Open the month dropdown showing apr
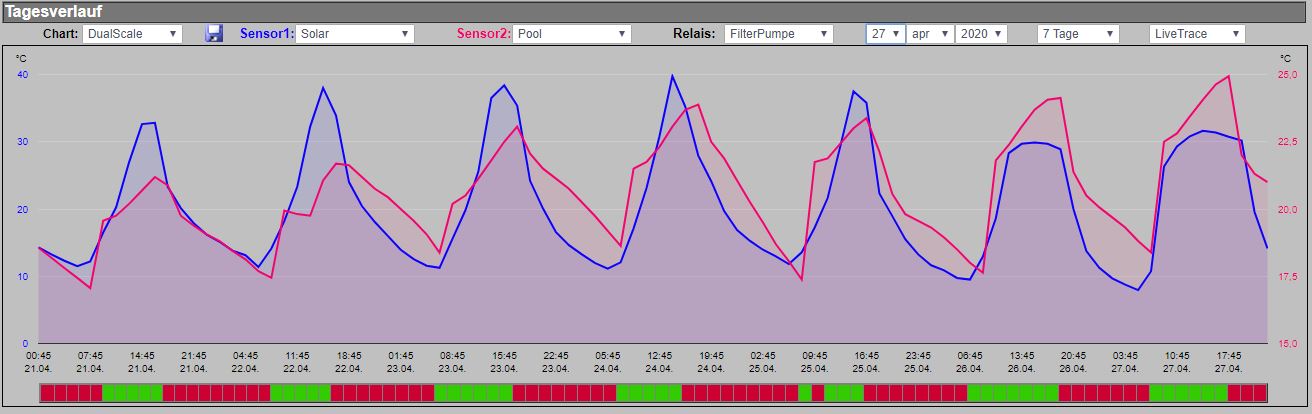1312x414 pixels. (x=931, y=33)
